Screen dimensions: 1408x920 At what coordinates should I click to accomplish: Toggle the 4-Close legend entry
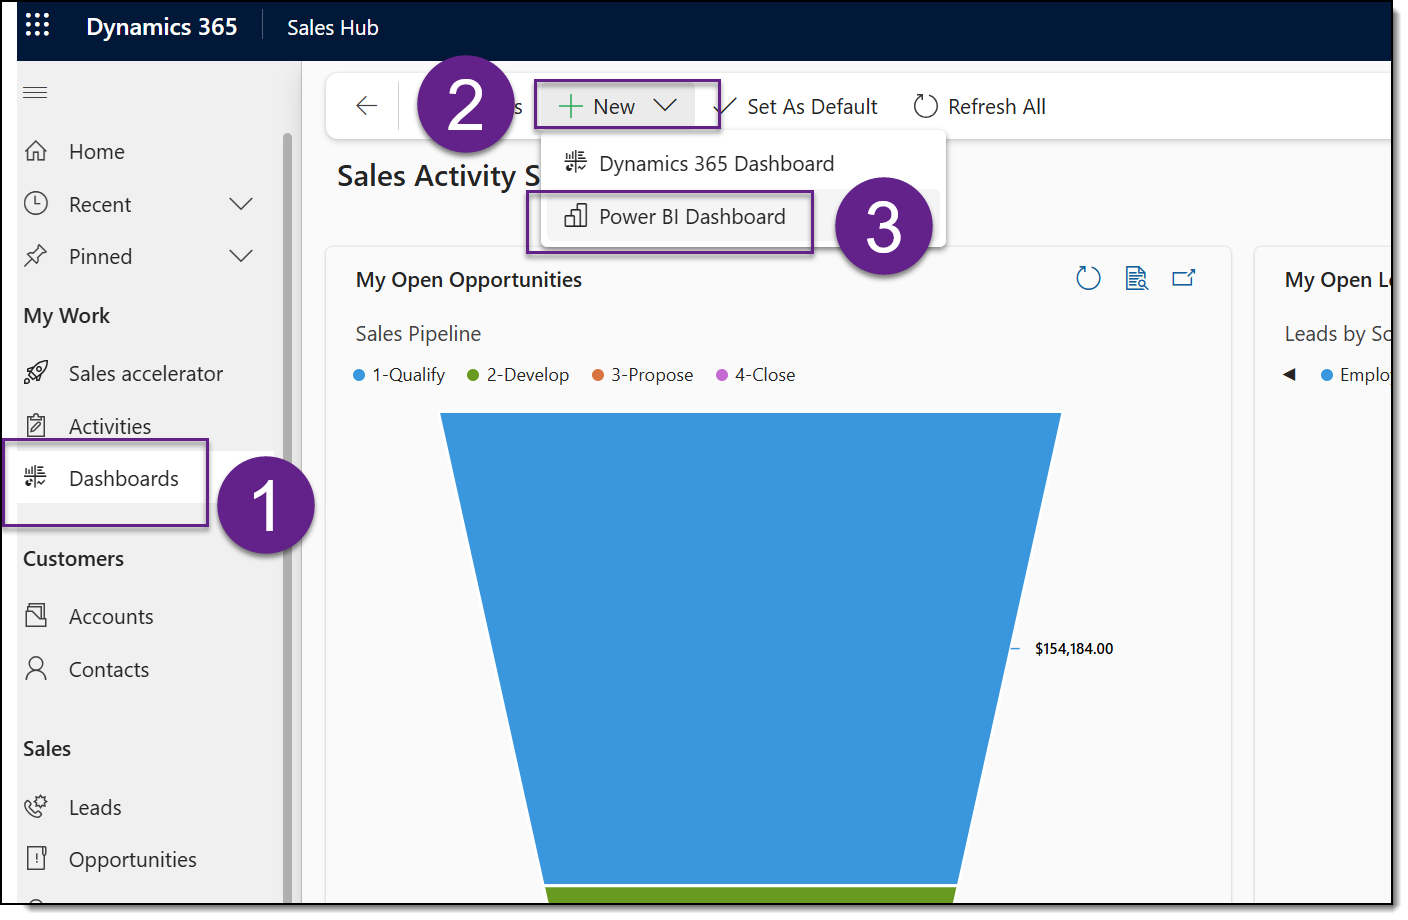click(x=755, y=375)
